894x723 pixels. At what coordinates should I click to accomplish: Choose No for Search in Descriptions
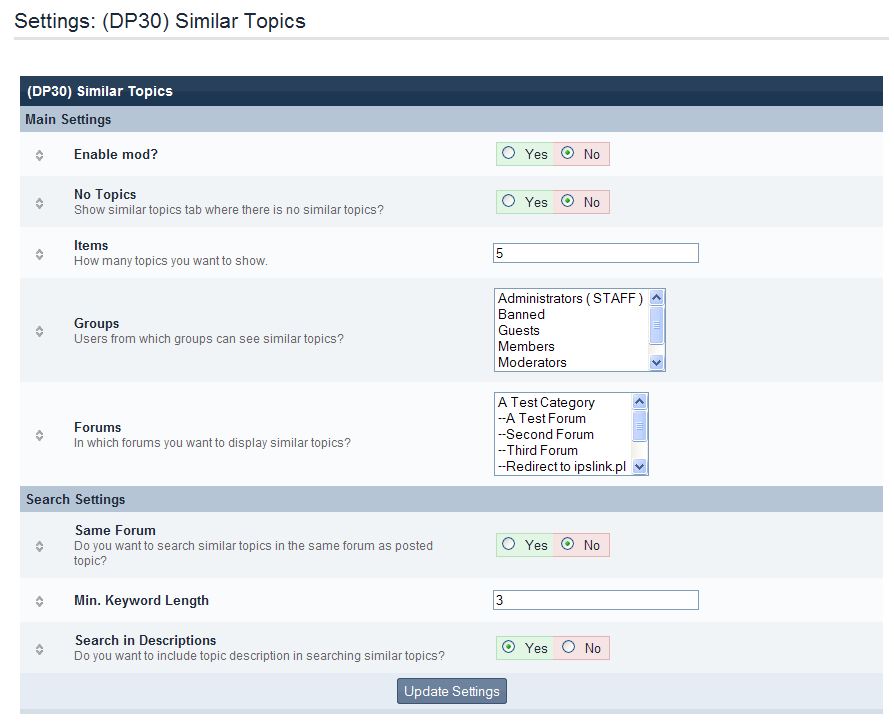click(x=569, y=648)
